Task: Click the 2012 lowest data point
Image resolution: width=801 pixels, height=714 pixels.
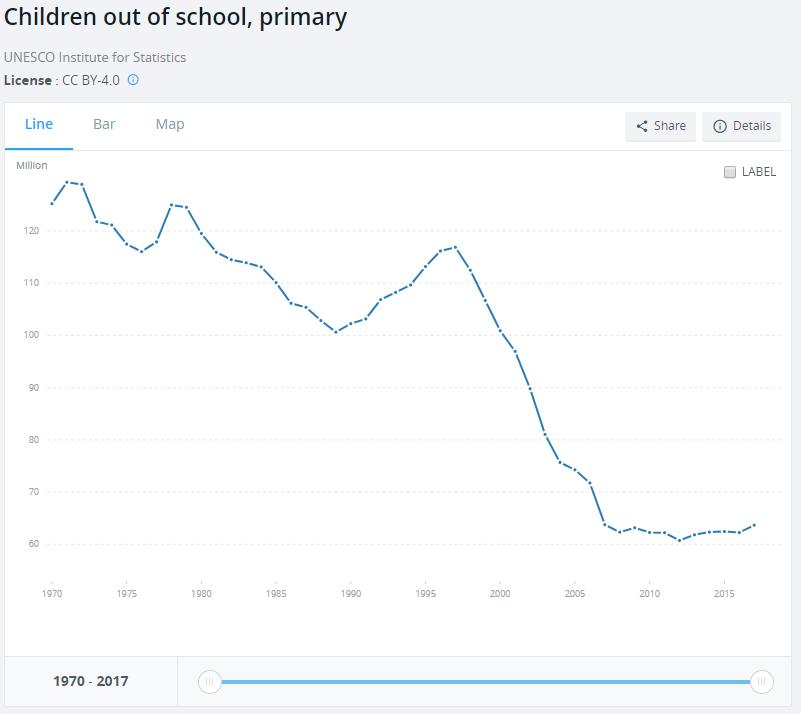Action: 679,540
